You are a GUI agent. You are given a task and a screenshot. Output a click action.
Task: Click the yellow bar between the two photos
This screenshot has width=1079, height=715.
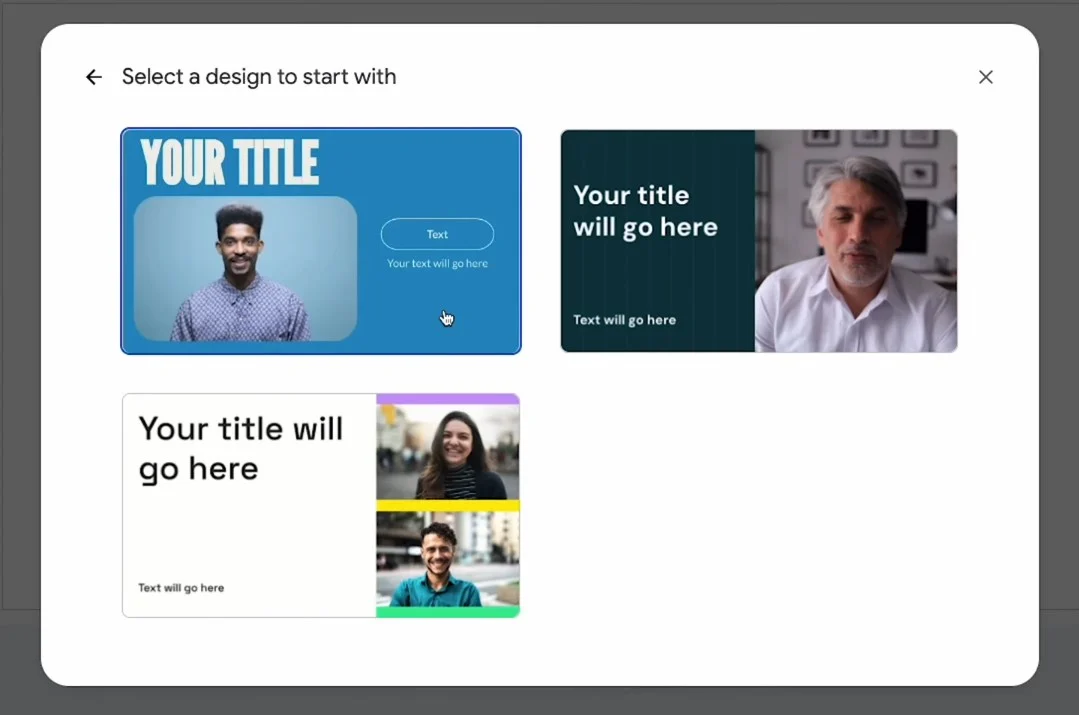click(447, 505)
